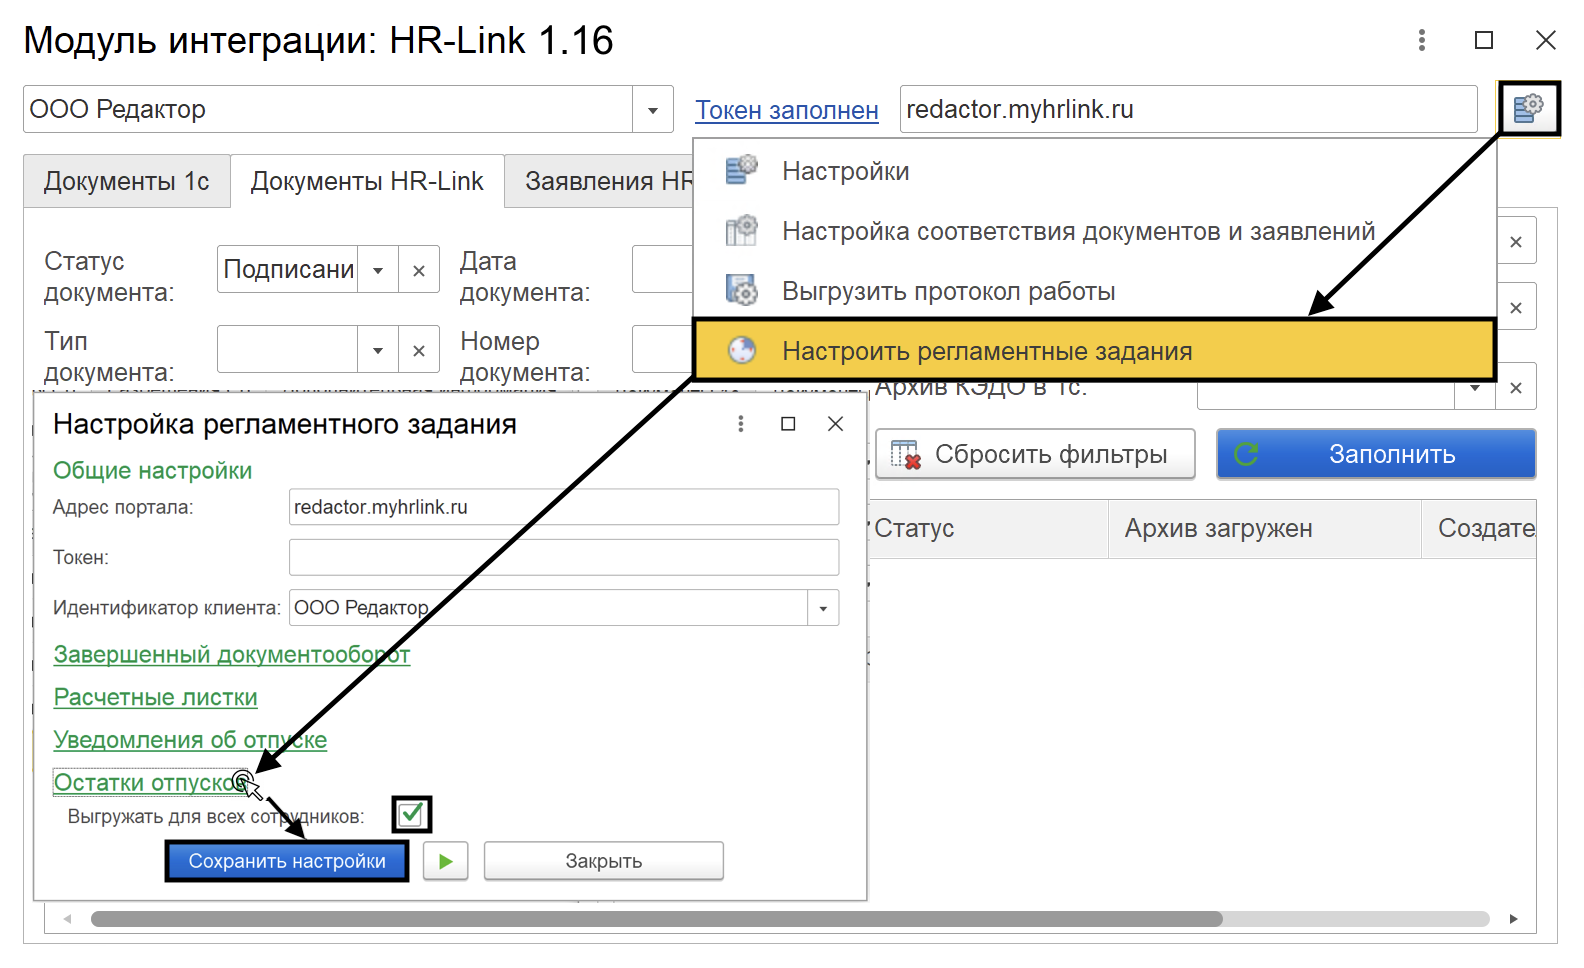
Task: Click the Токен заполнен link
Action: (787, 110)
